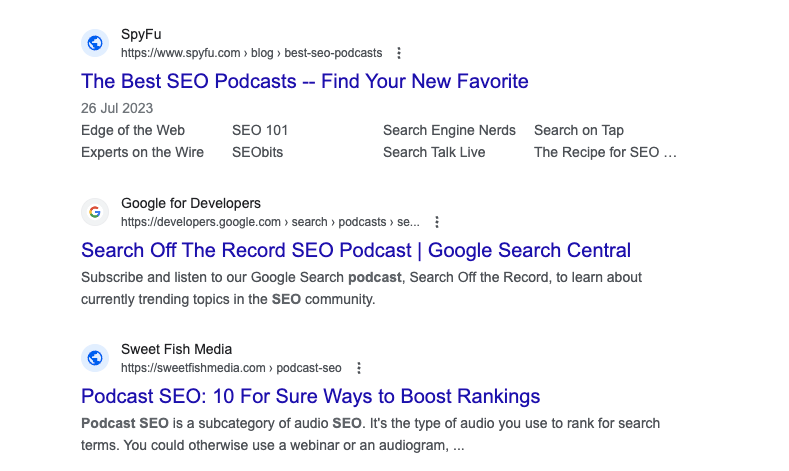Viewport: 789px width, 471px height.
Task: Click the SEO 101 sitelink
Action: pos(260,130)
